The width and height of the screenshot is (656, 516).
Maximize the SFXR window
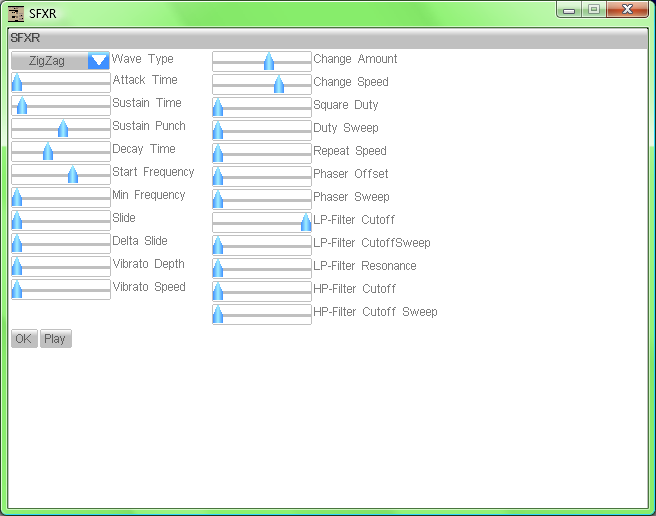tap(594, 10)
